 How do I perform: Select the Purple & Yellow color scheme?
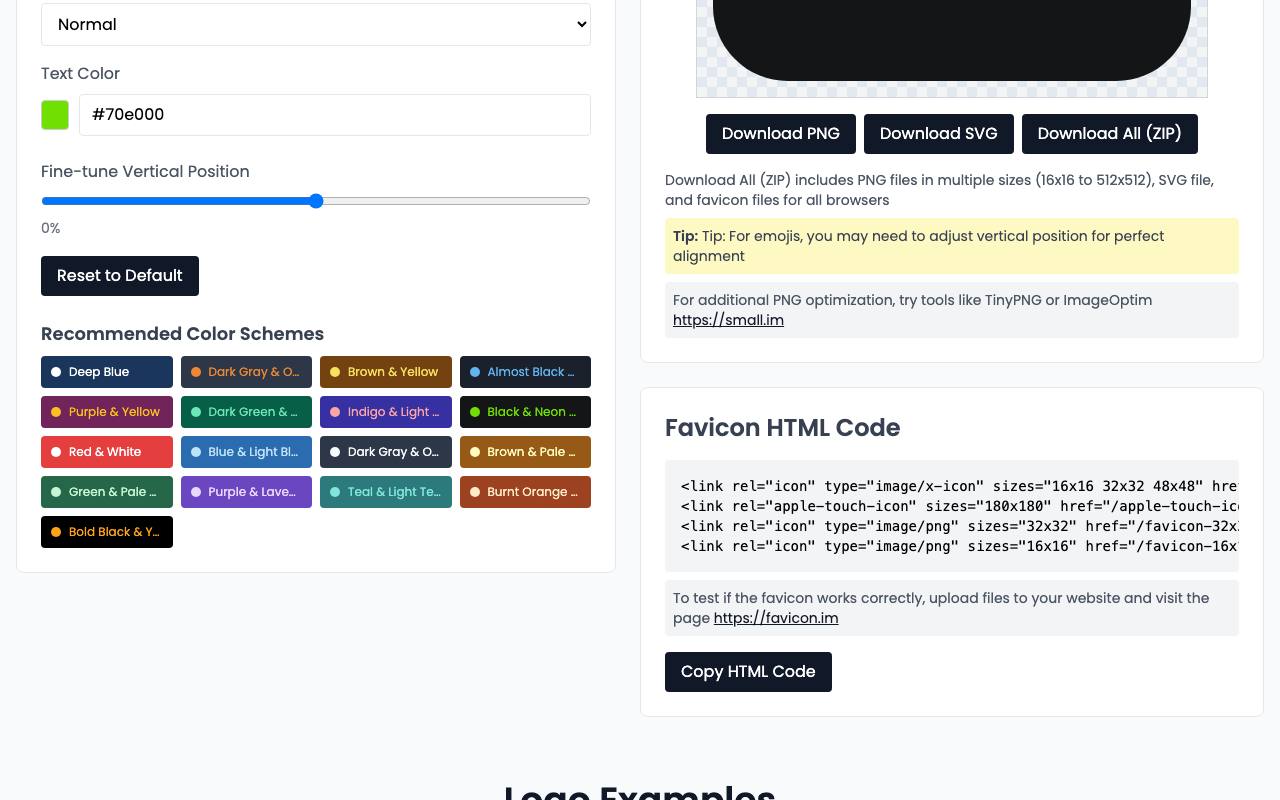107,412
